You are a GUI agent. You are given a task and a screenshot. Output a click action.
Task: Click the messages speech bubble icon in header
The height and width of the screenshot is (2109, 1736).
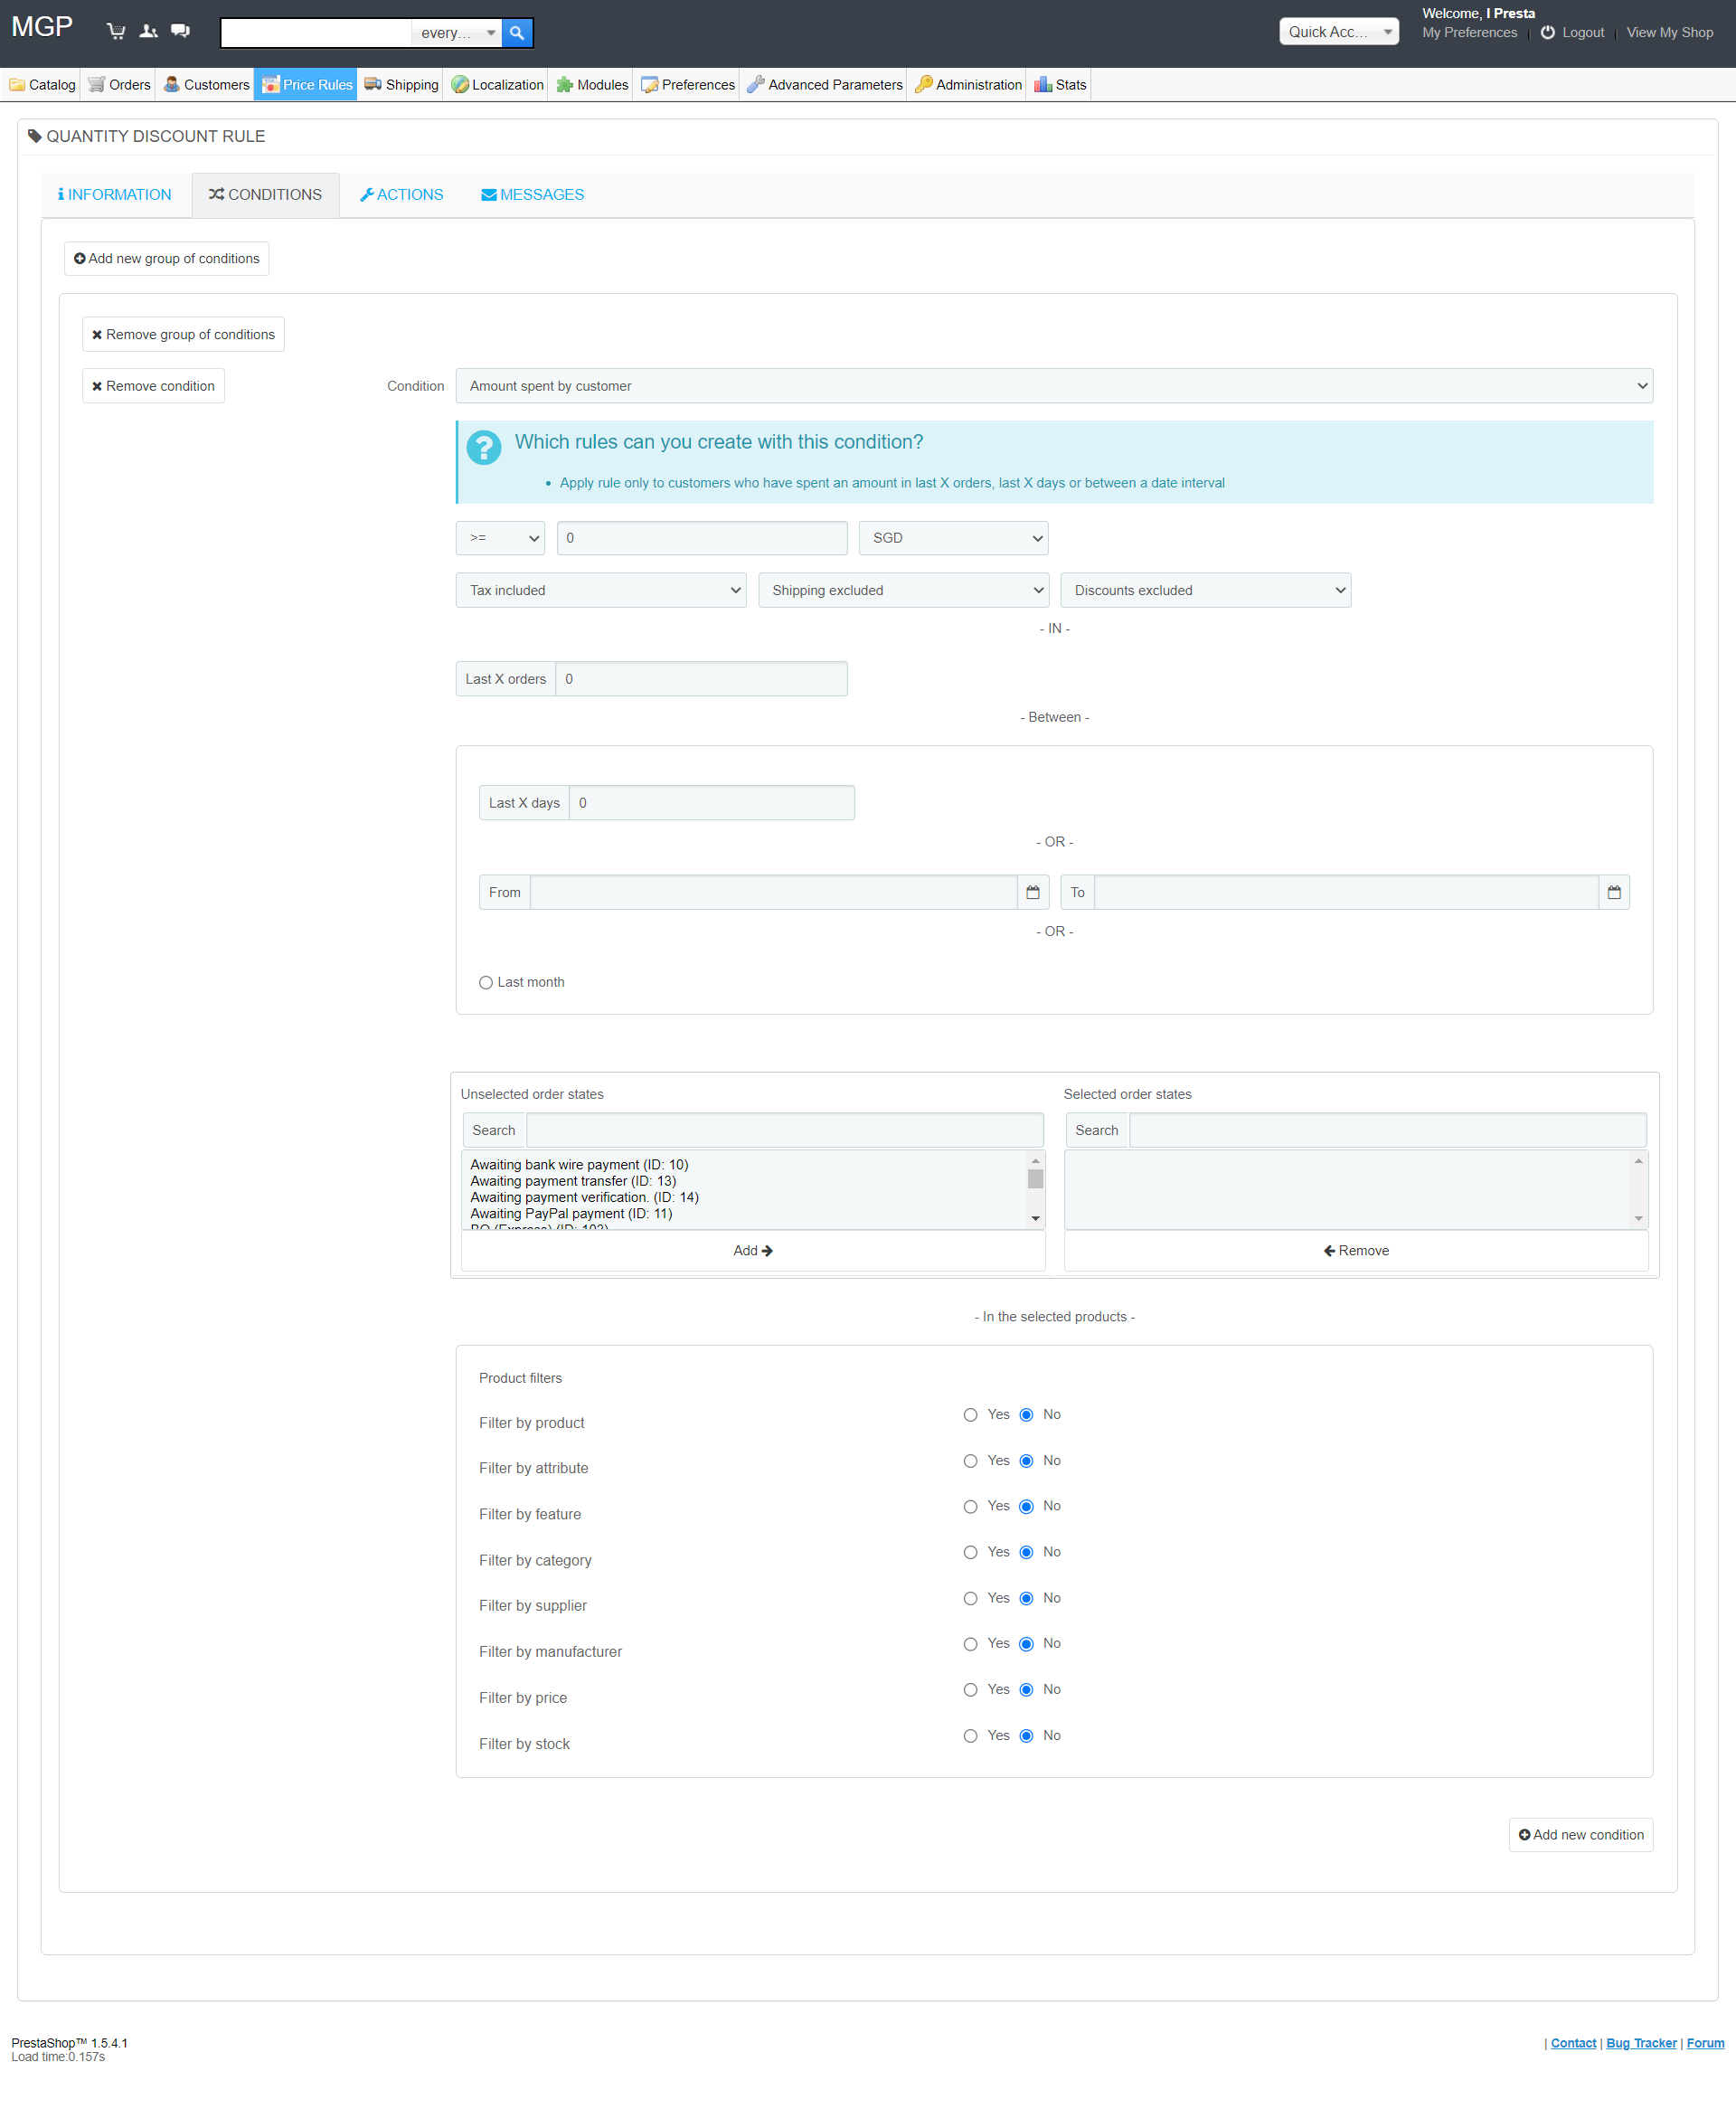(x=180, y=31)
